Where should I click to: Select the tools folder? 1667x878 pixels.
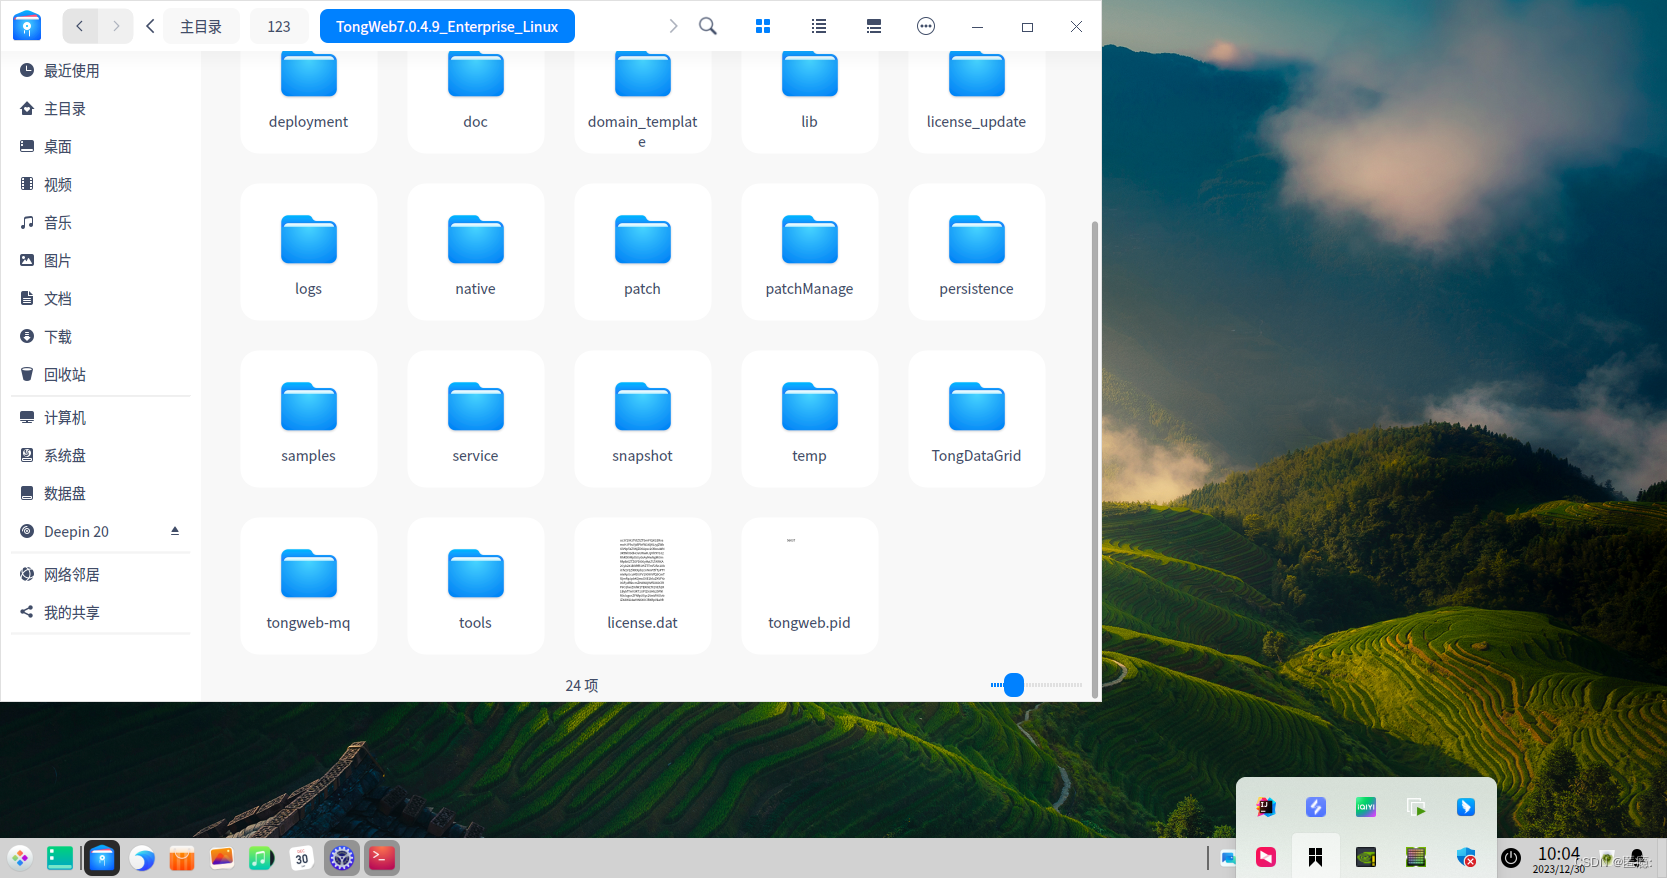tap(476, 586)
